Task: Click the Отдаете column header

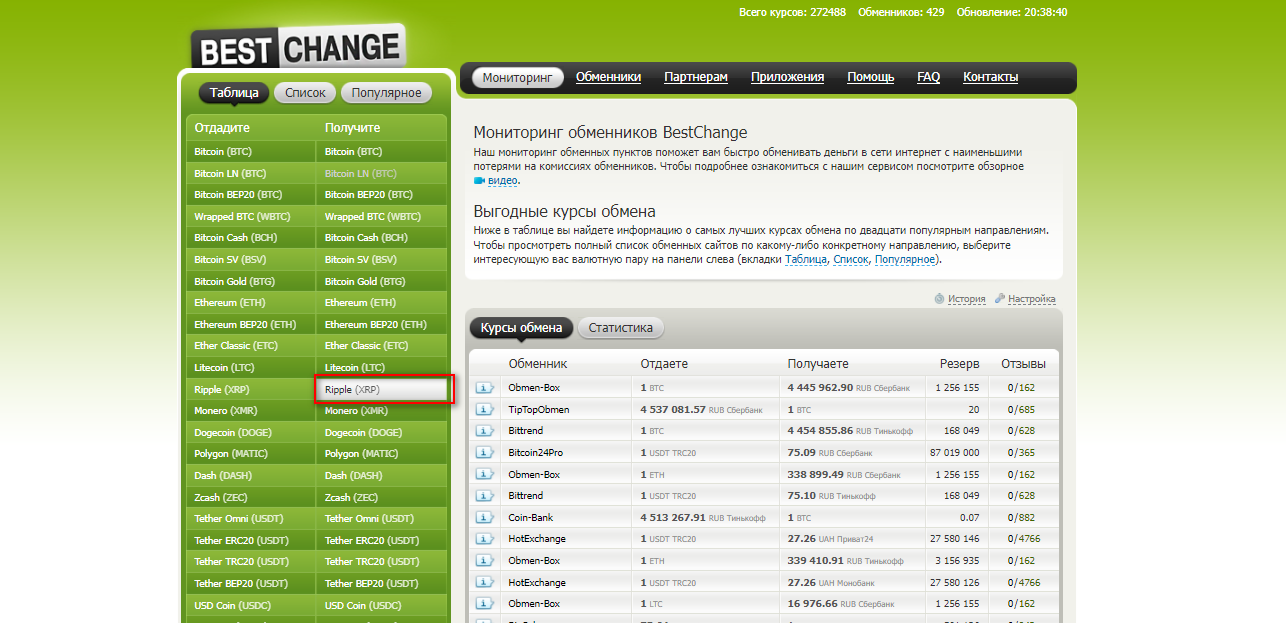Action: [x=664, y=364]
